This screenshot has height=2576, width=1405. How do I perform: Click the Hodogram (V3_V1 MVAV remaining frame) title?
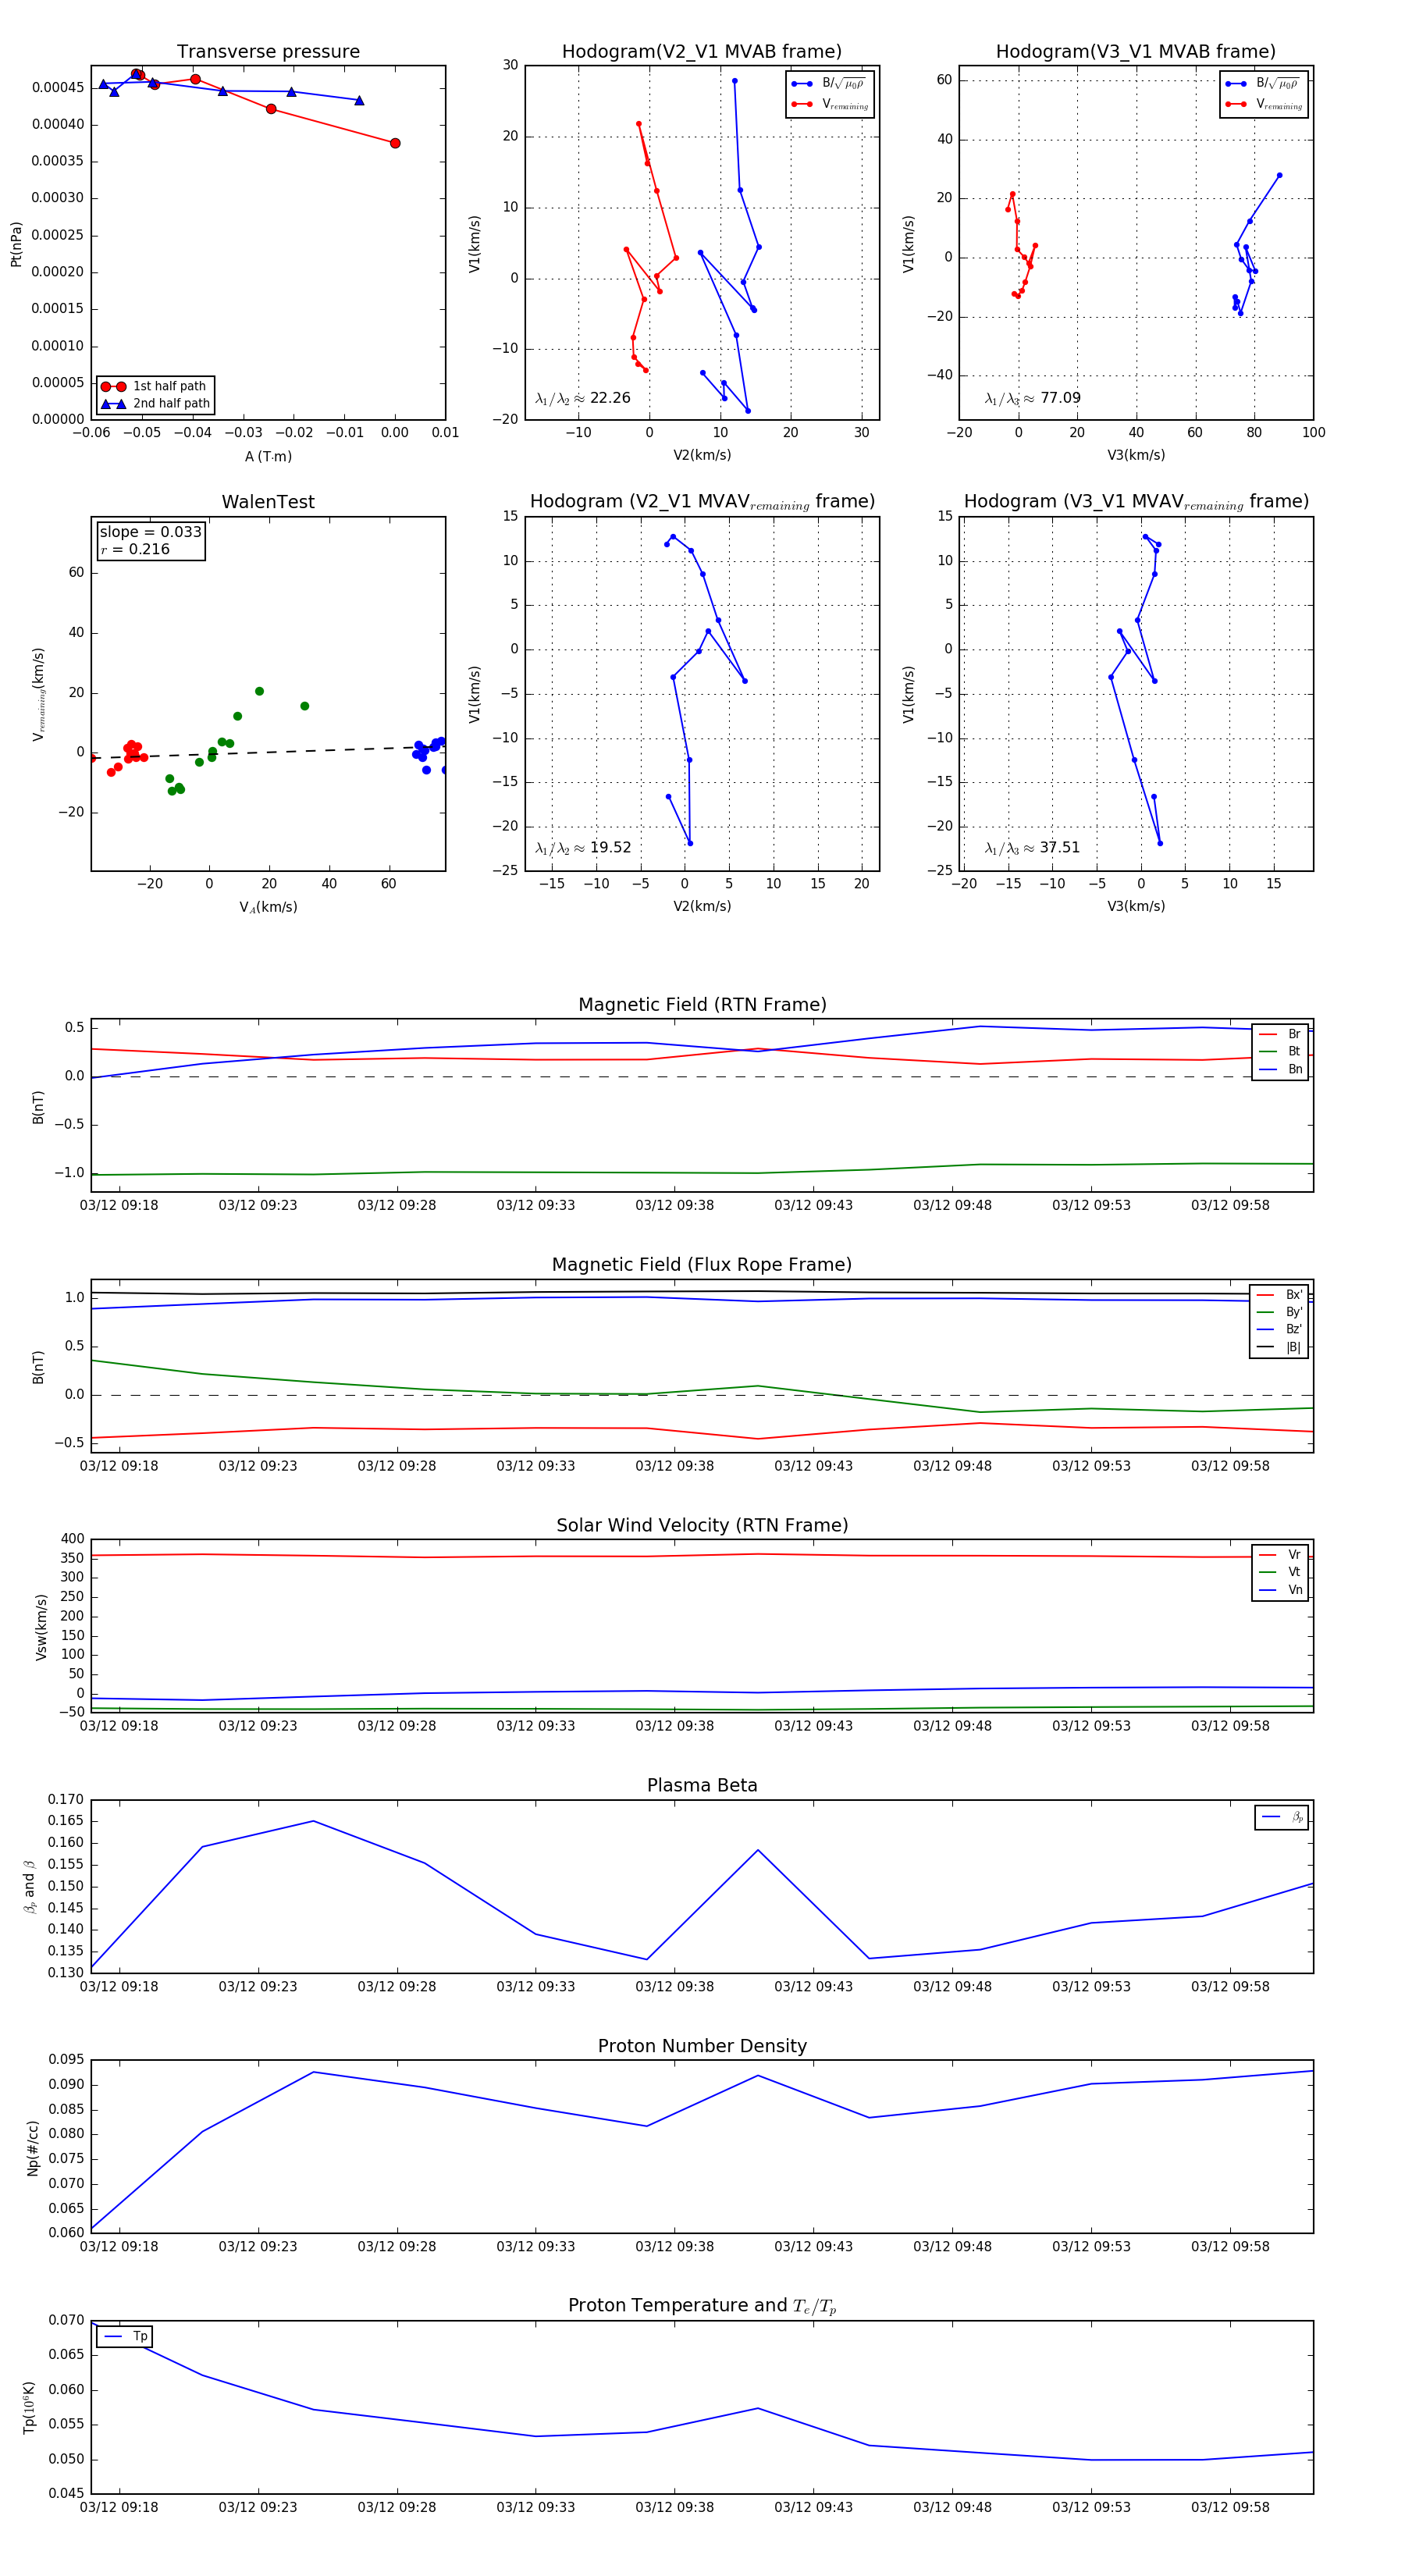1136,502
